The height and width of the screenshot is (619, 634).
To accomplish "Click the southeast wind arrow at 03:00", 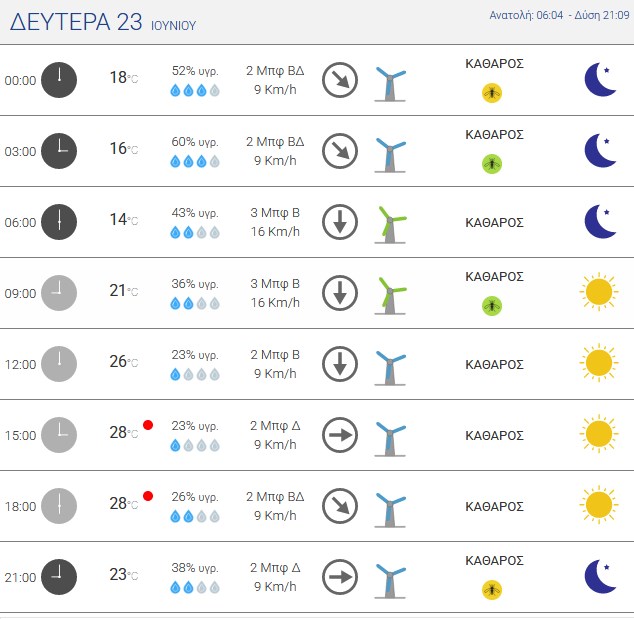I will click(340, 151).
